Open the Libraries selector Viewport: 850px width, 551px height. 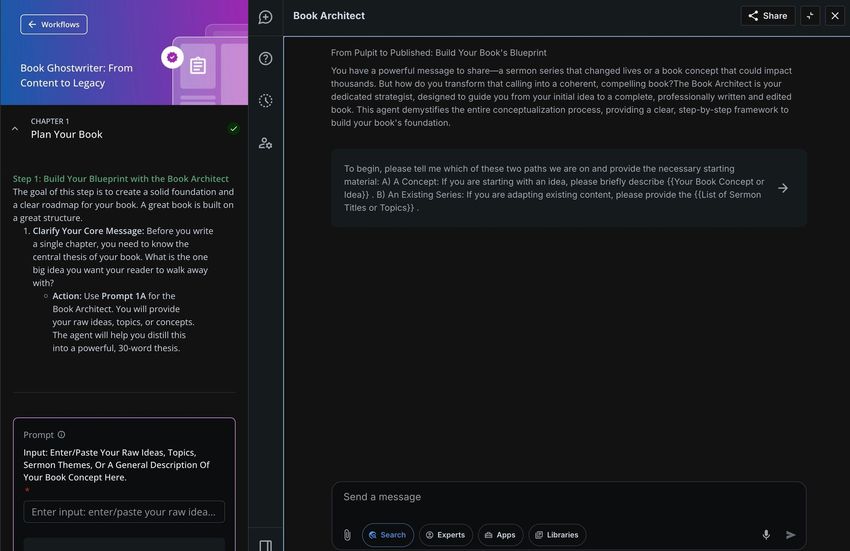pos(557,535)
